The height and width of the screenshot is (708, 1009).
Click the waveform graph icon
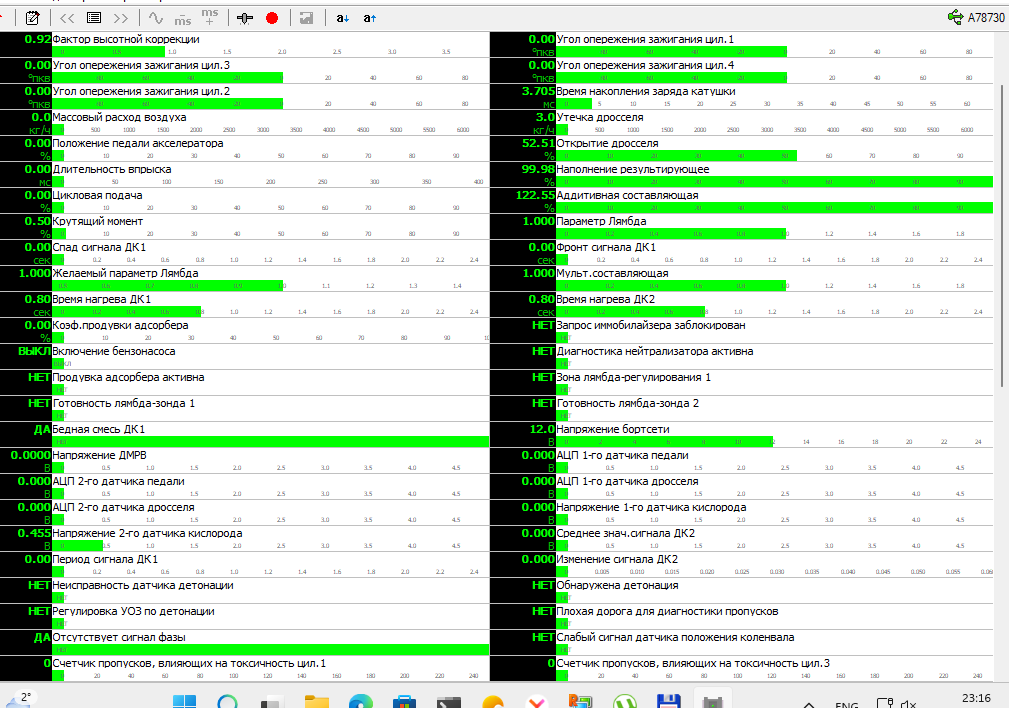tap(155, 18)
